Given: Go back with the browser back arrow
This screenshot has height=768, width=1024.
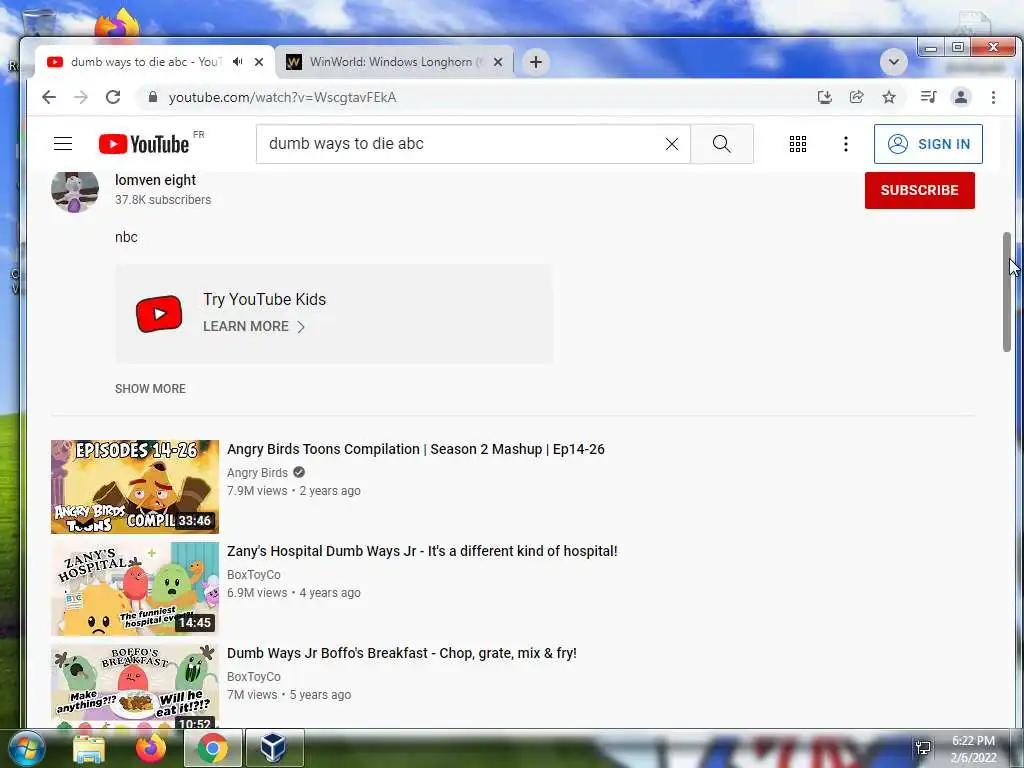Looking at the screenshot, I should point(49,97).
